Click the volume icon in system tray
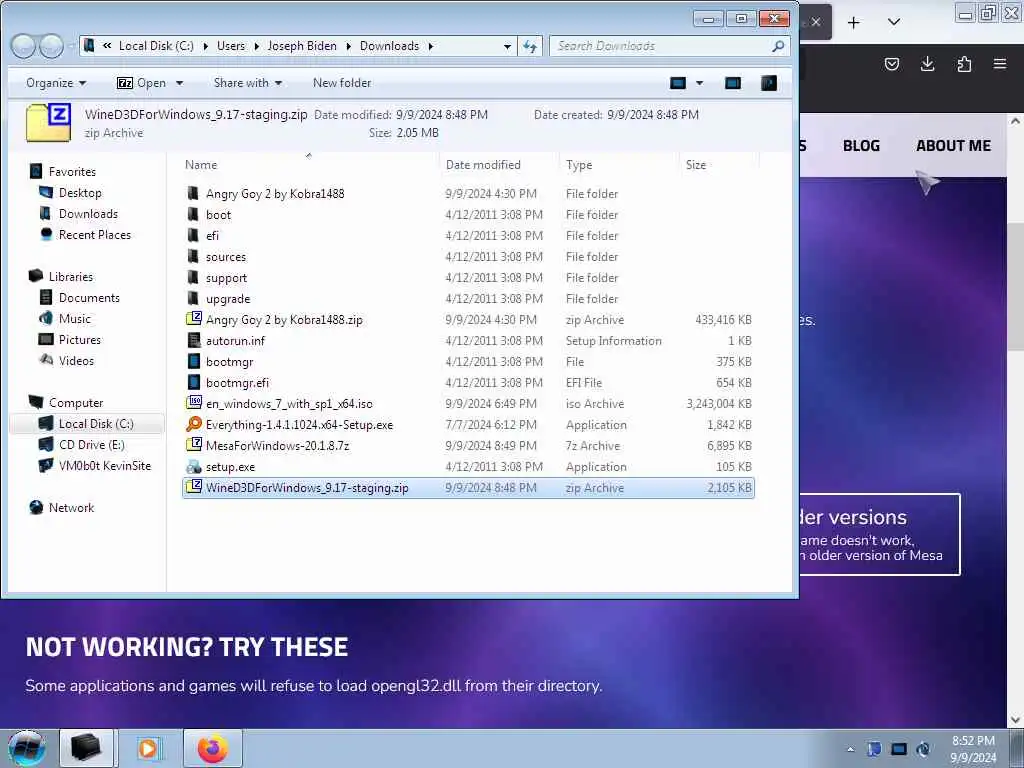Screen dimensions: 1024x768 (x=923, y=749)
